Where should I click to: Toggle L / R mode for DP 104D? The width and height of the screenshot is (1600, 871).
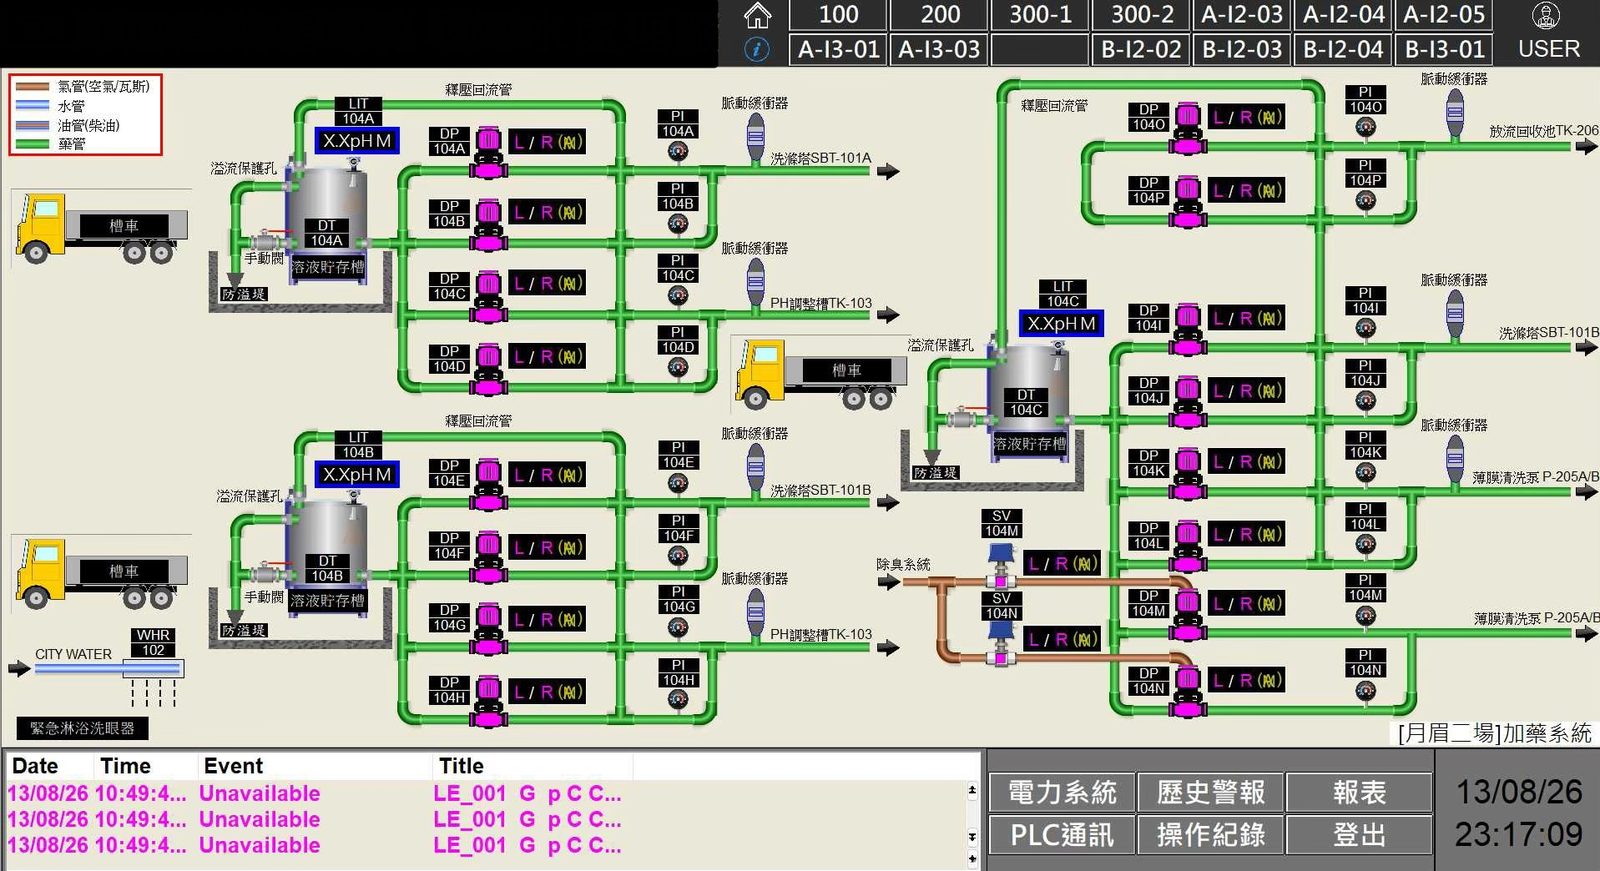pyautogui.click(x=548, y=357)
